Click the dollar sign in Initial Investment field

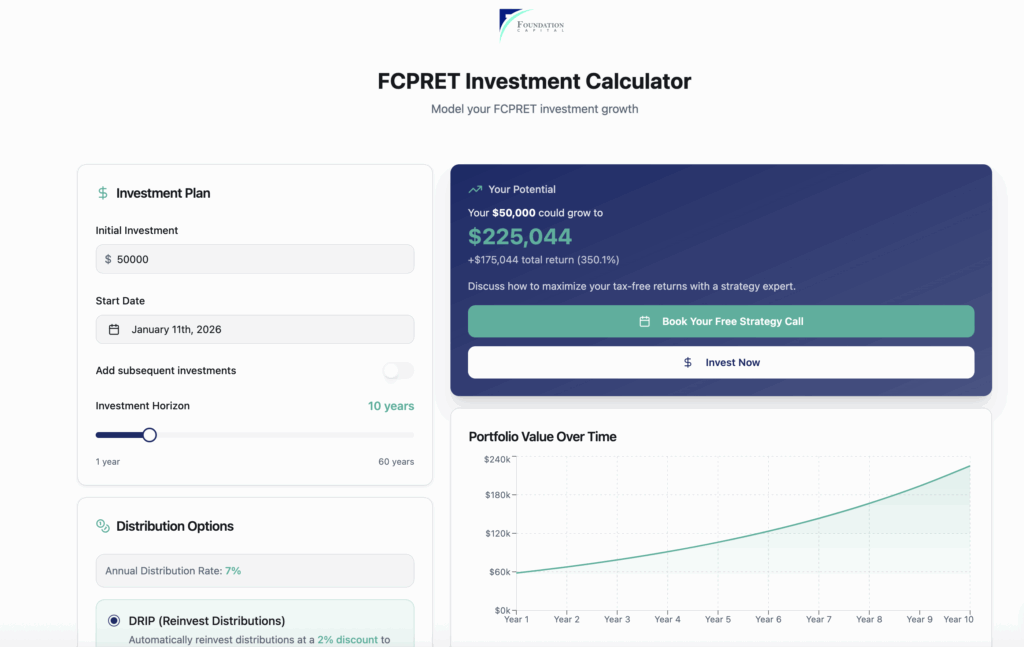click(109, 259)
